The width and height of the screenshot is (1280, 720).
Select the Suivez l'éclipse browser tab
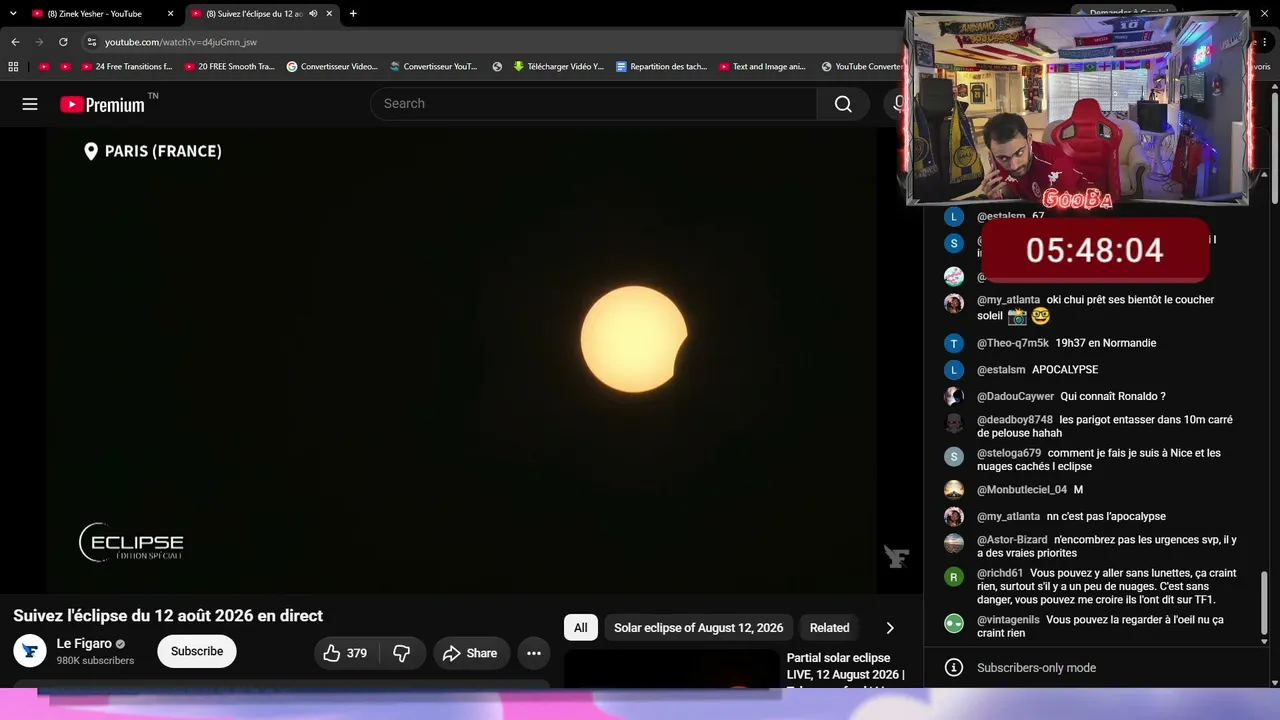(x=254, y=14)
